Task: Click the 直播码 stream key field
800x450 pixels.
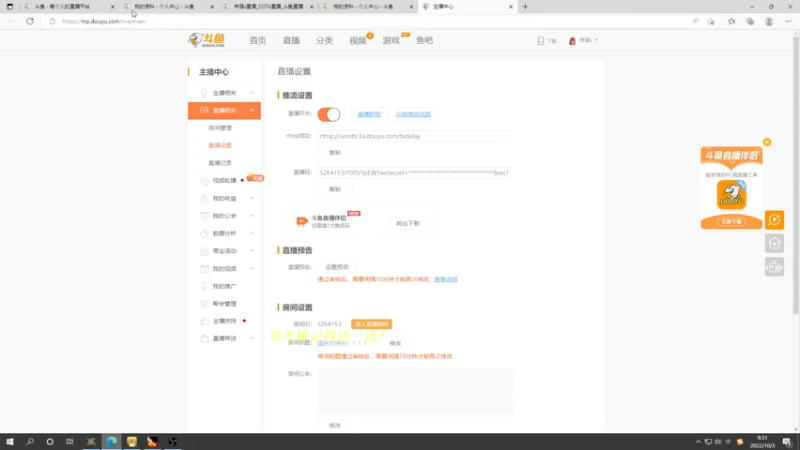Action: [414, 173]
